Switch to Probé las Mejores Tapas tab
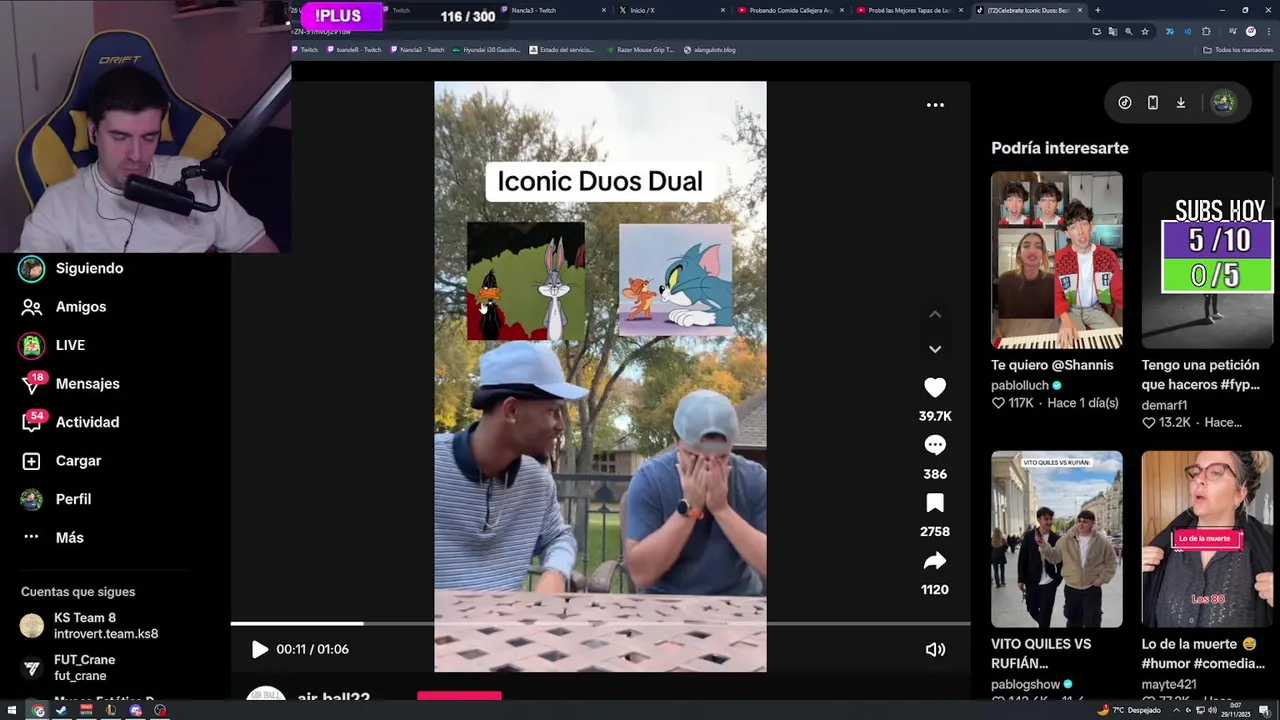Viewport: 1280px width, 720px height. (910, 10)
